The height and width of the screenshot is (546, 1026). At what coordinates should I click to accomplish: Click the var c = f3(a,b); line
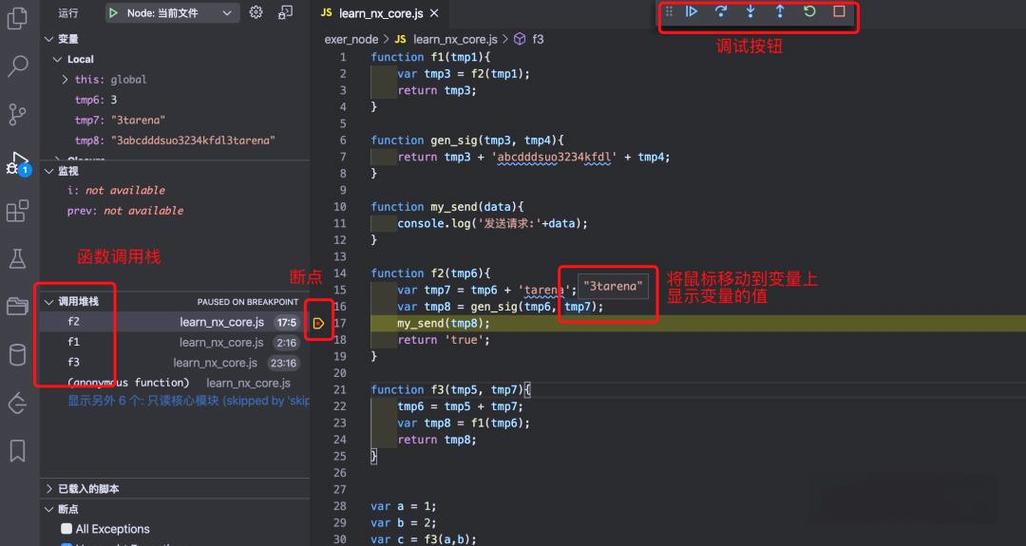423,539
